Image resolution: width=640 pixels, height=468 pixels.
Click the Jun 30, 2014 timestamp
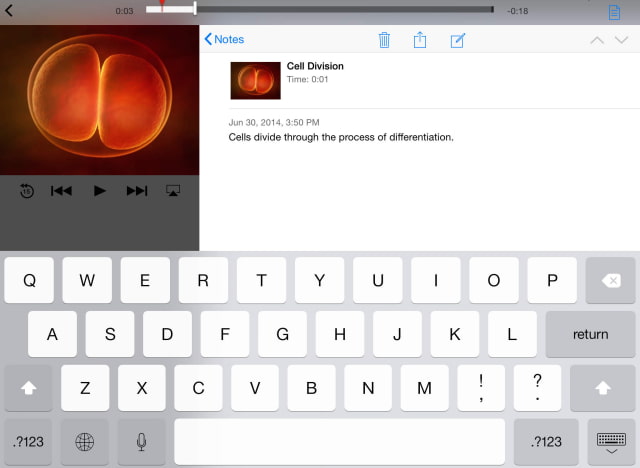[x=274, y=122]
